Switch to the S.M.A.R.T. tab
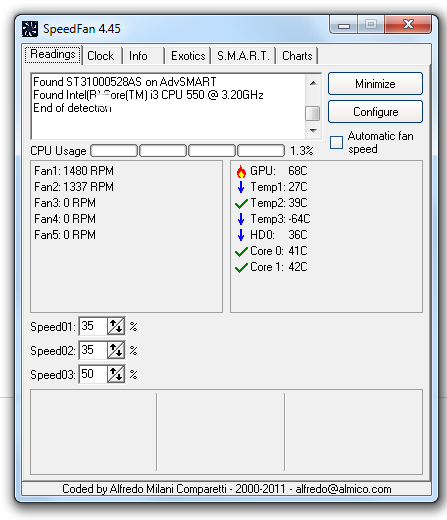 tap(243, 56)
